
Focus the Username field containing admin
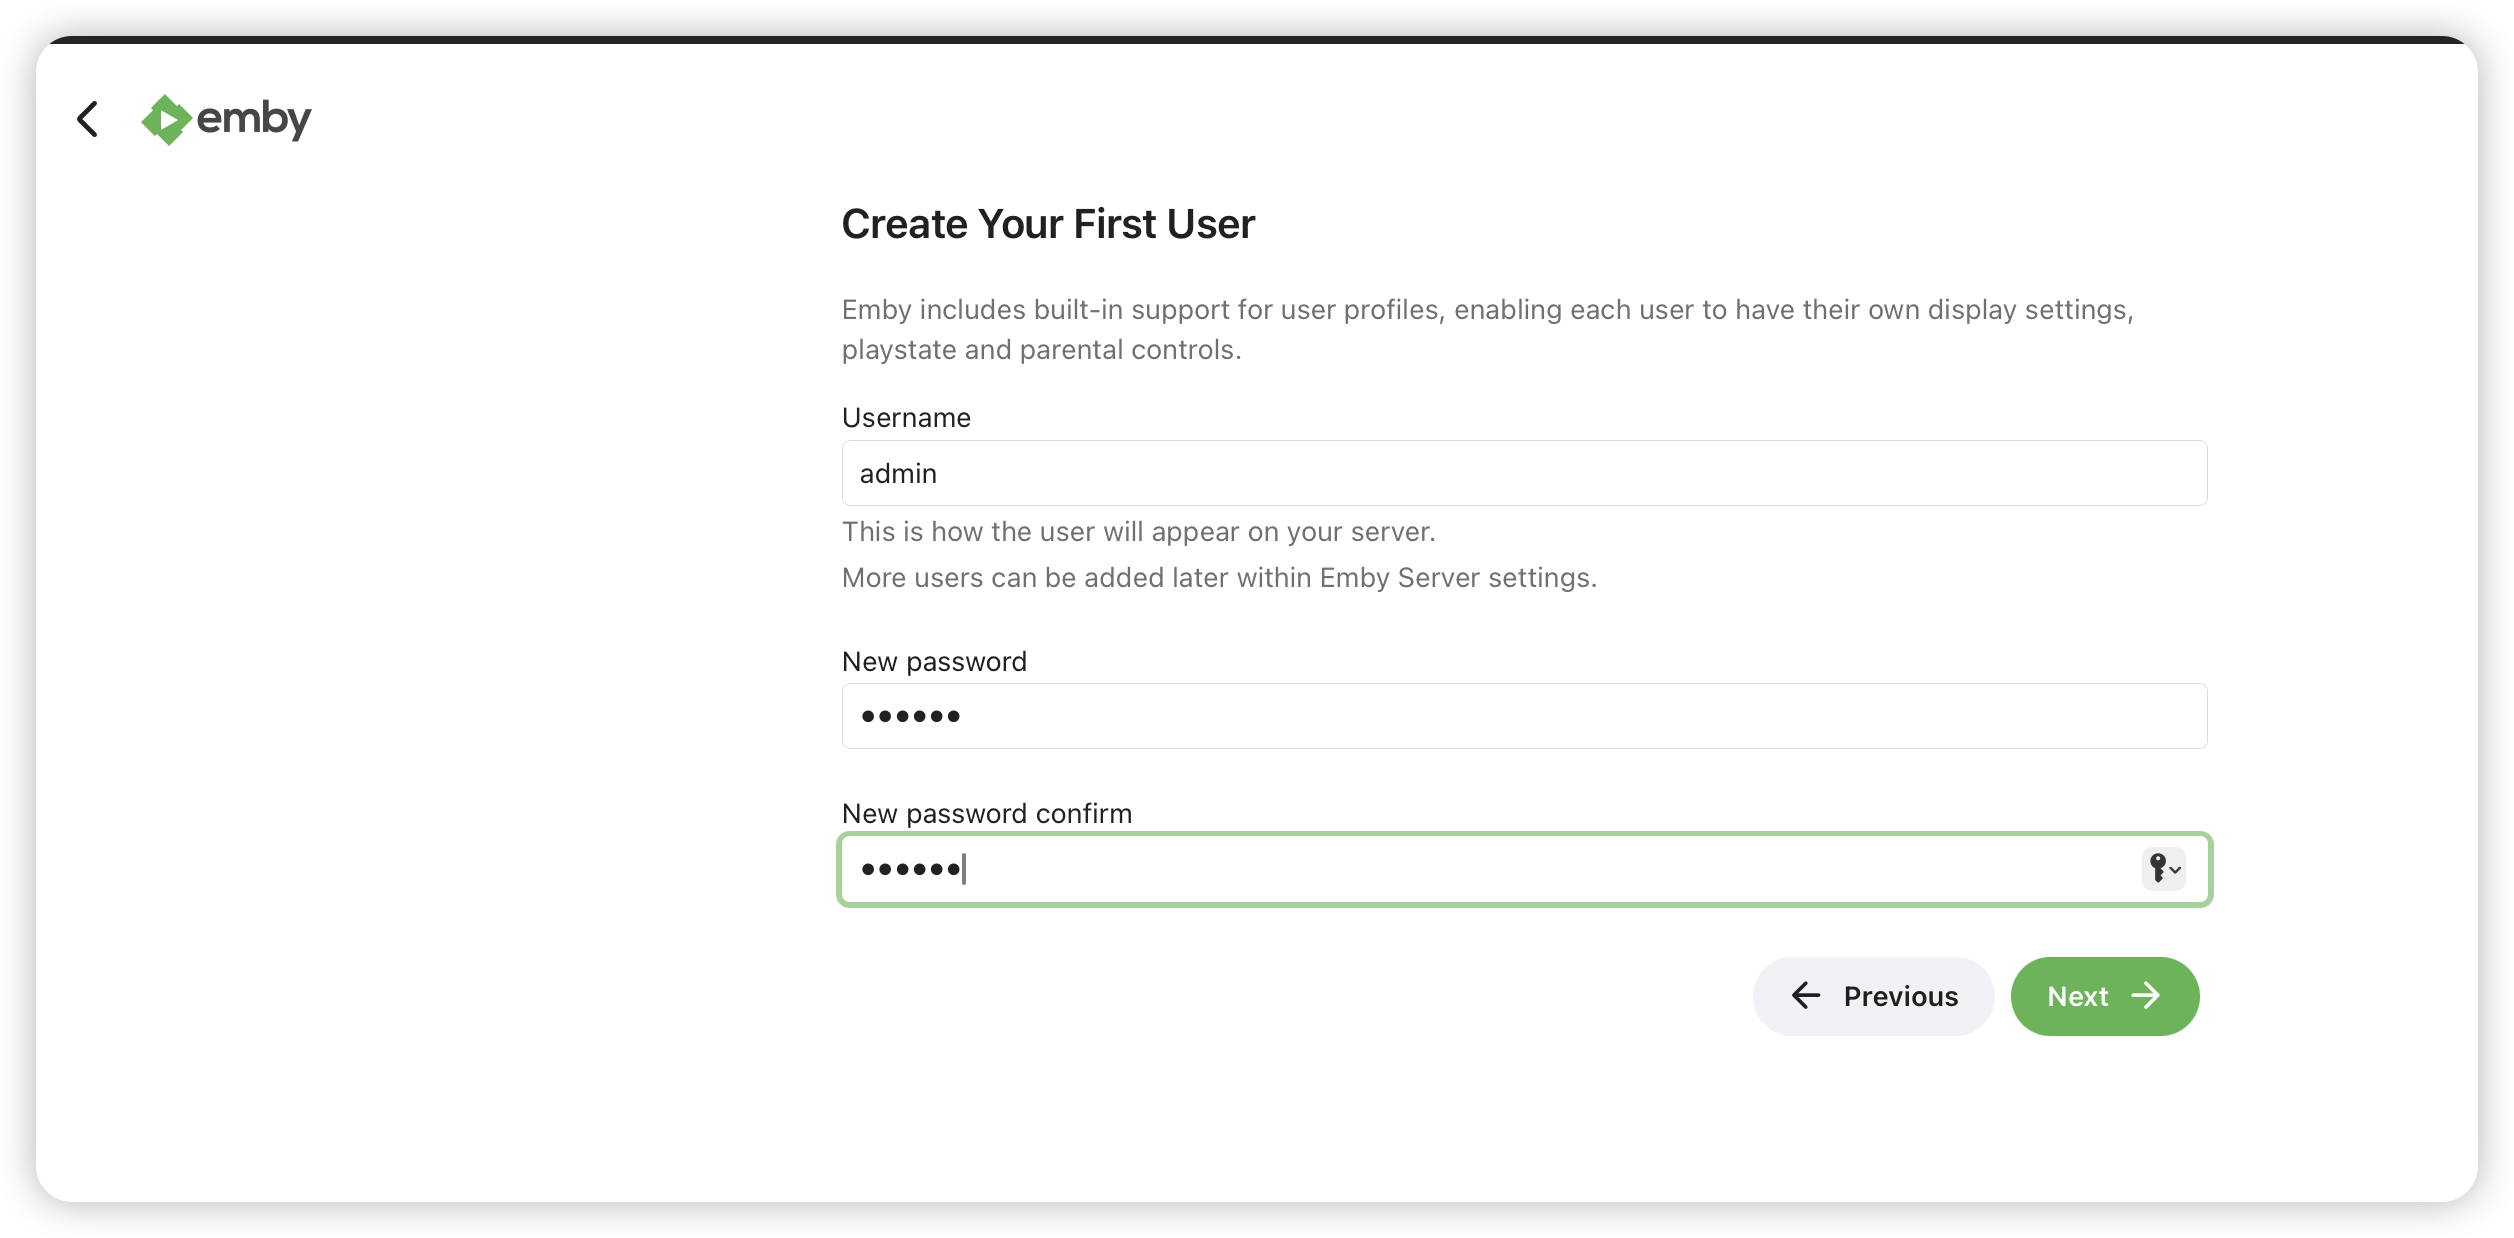coord(1524,473)
